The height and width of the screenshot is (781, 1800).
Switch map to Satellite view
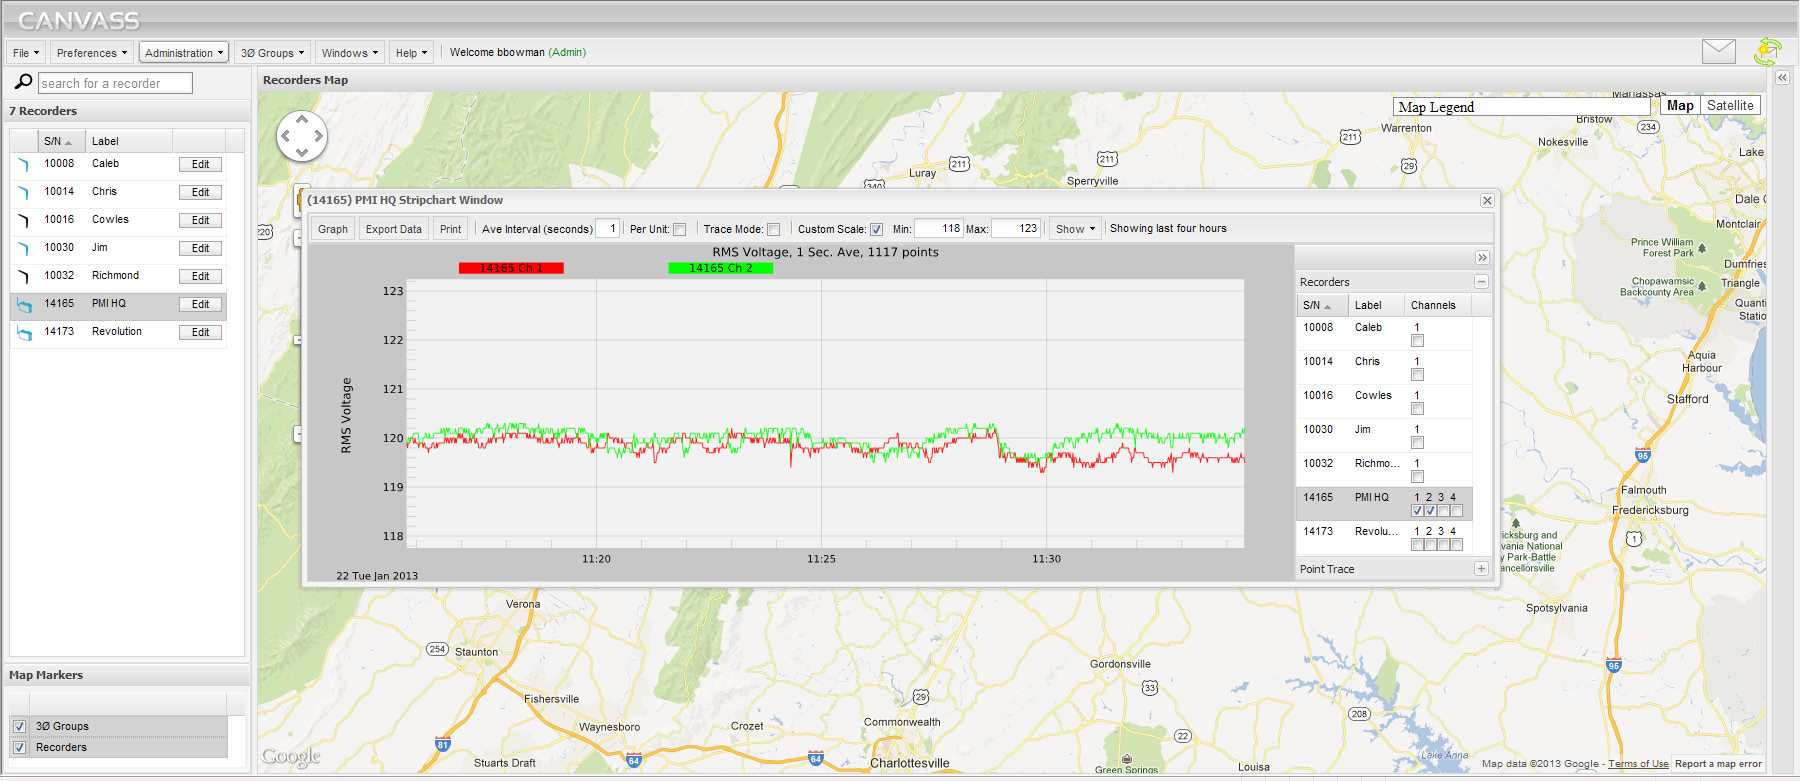1729,106
